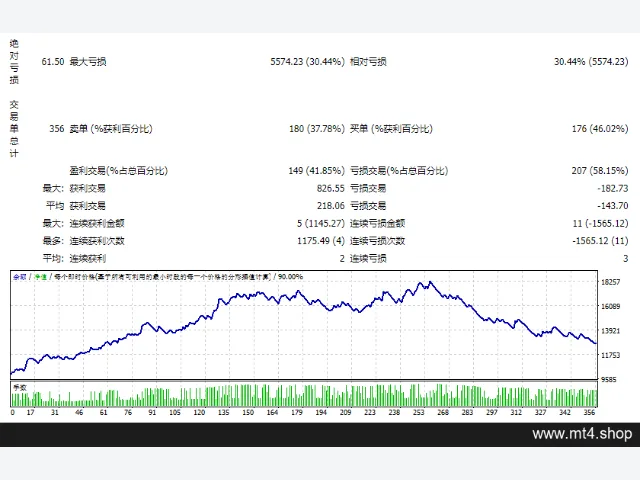Click the '手数' lots sub-chart label
Viewport: 640px width, 480px height.
coord(20,387)
